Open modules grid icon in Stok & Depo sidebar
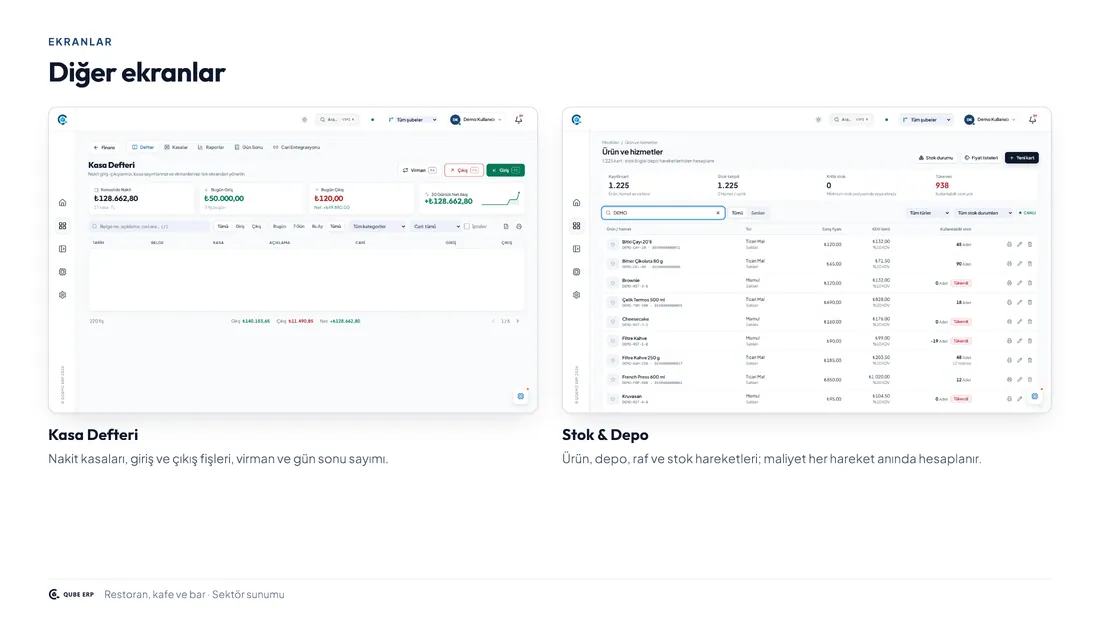The image size is (1100, 619). tap(577, 226)
